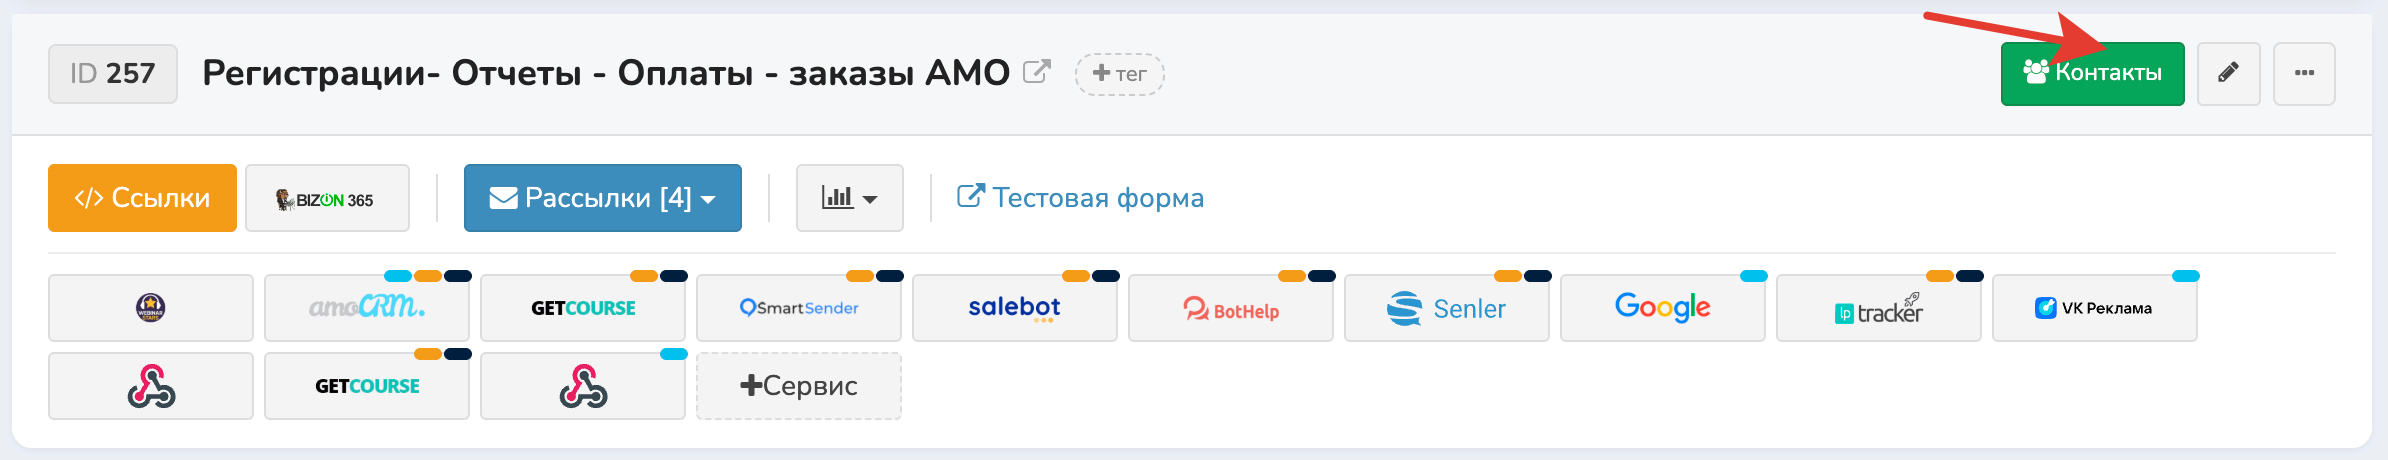
Task: Add a new service with +Сервис
Action: pos(799,386)
